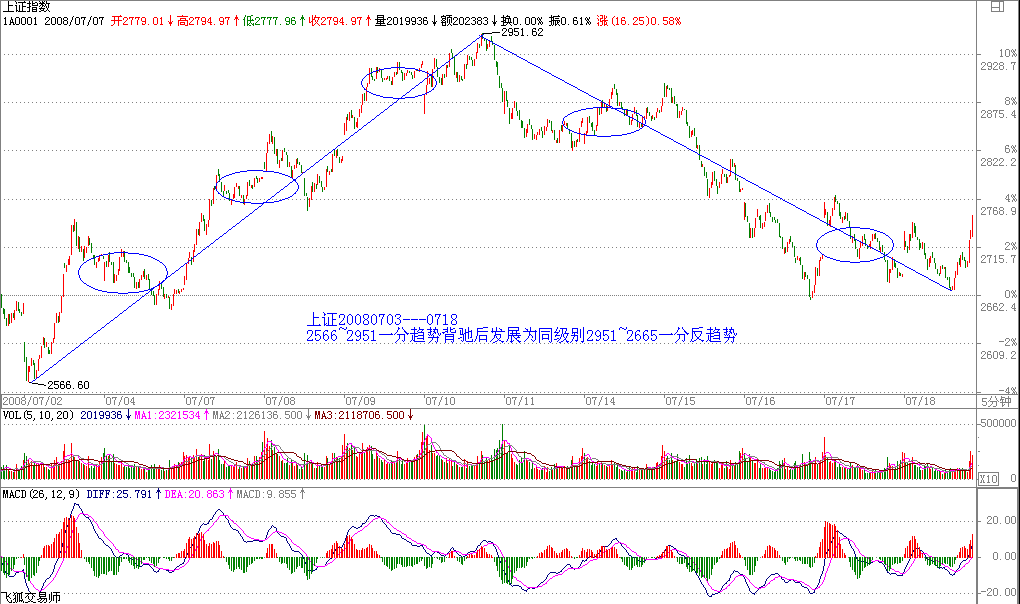
Task: Click the 2008/07/02 start date marker
Action: pos(32,400)
